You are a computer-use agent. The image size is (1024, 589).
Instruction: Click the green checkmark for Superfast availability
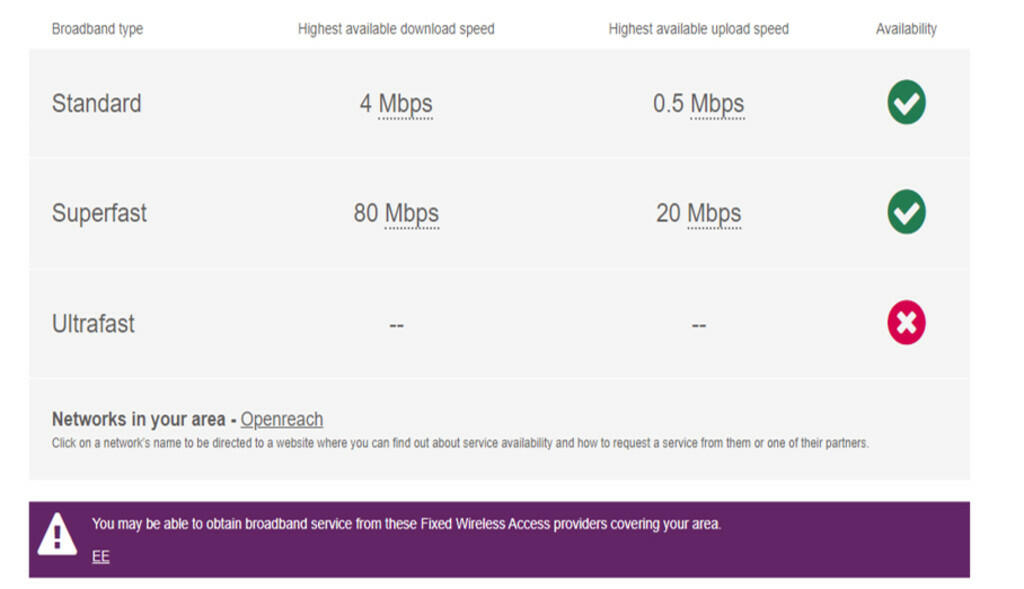click(x=906, y=212)
